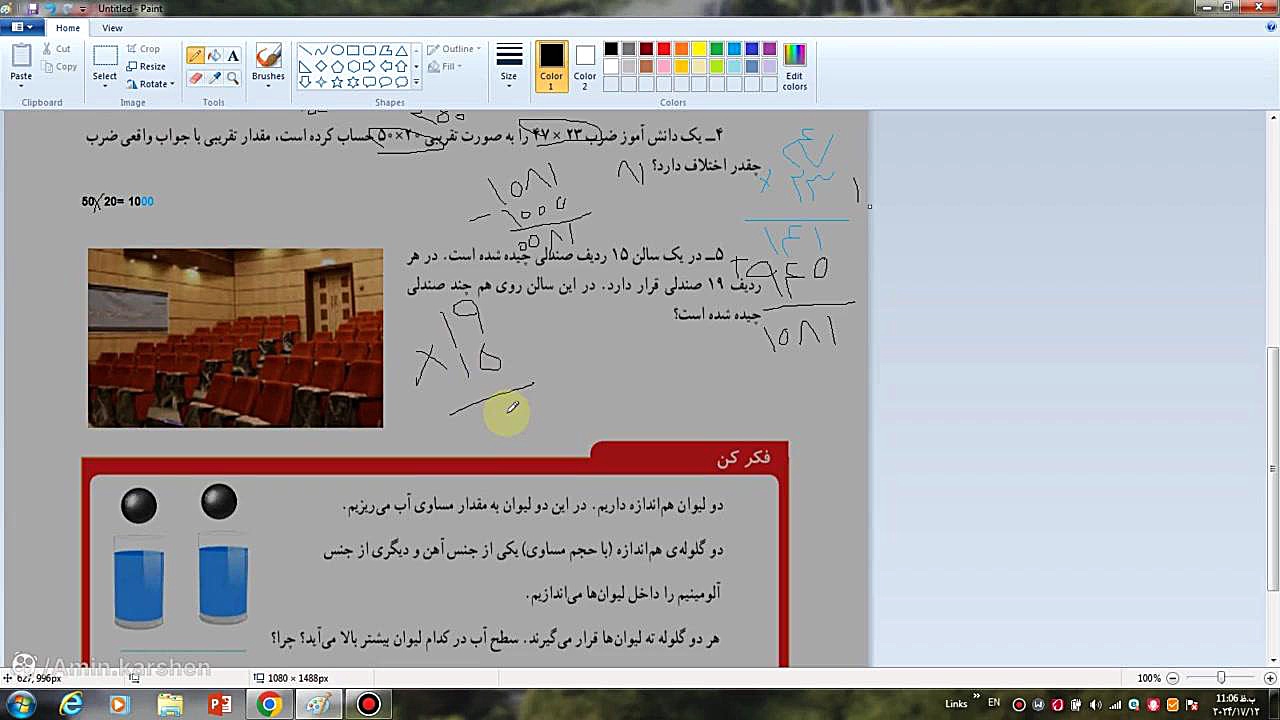Choose the Oval shape
The width and height of the screenshot is (1280, 720).
(x=337, y=50)
